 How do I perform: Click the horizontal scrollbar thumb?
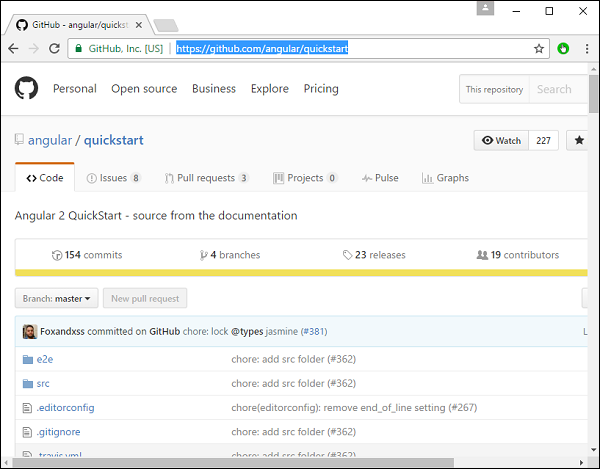(233, 462)
